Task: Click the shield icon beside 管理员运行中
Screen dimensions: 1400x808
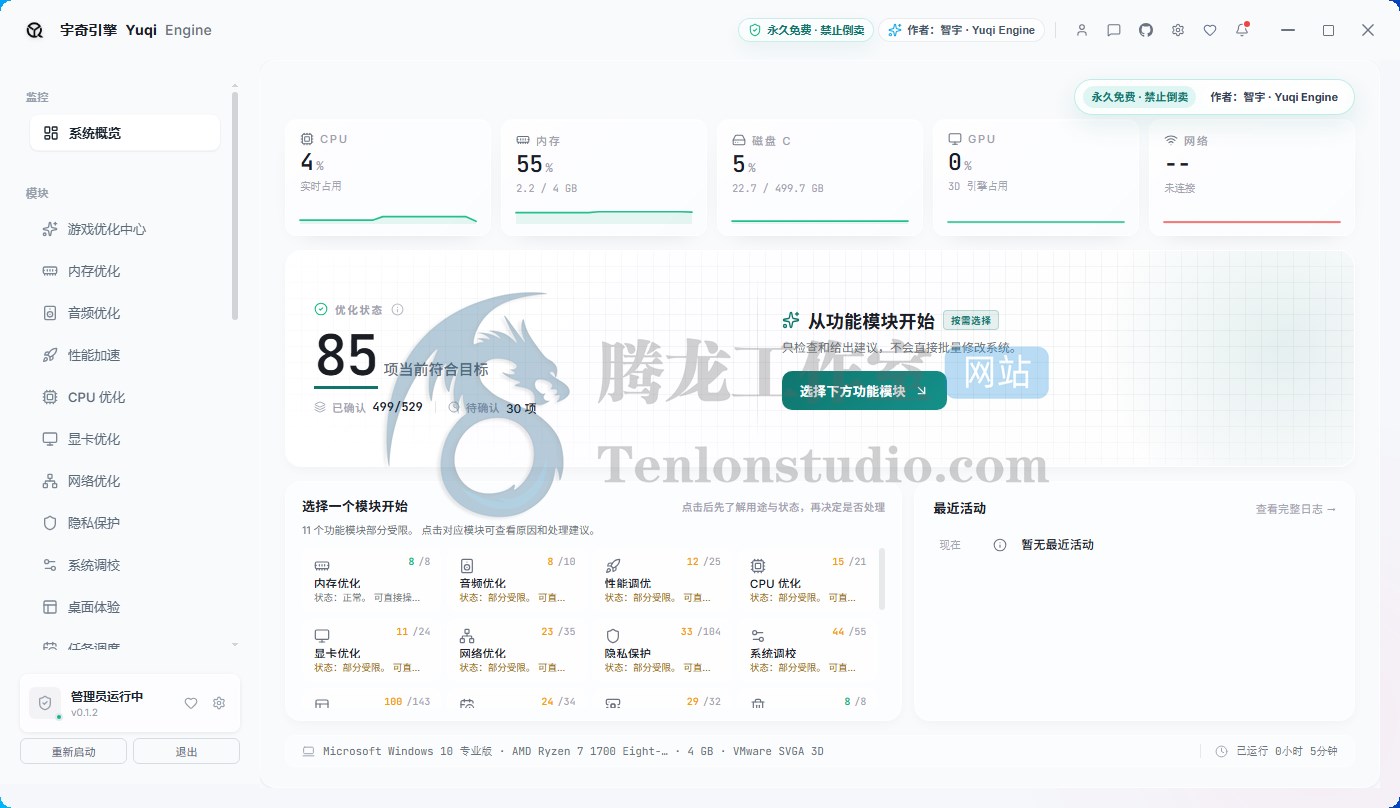Action: point(45,703)
